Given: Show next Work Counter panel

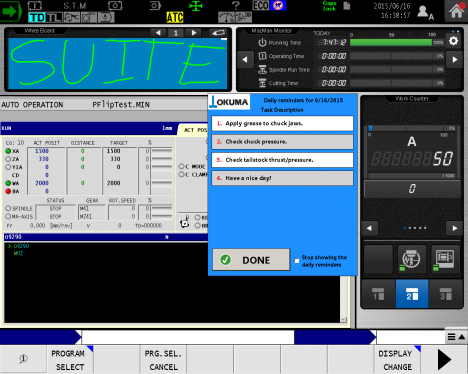Looking at the screenshot, I should (455, 228).
